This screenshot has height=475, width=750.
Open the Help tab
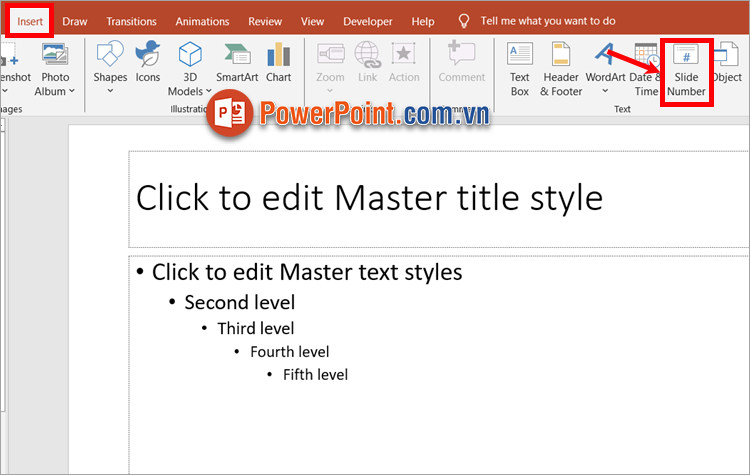422,22
